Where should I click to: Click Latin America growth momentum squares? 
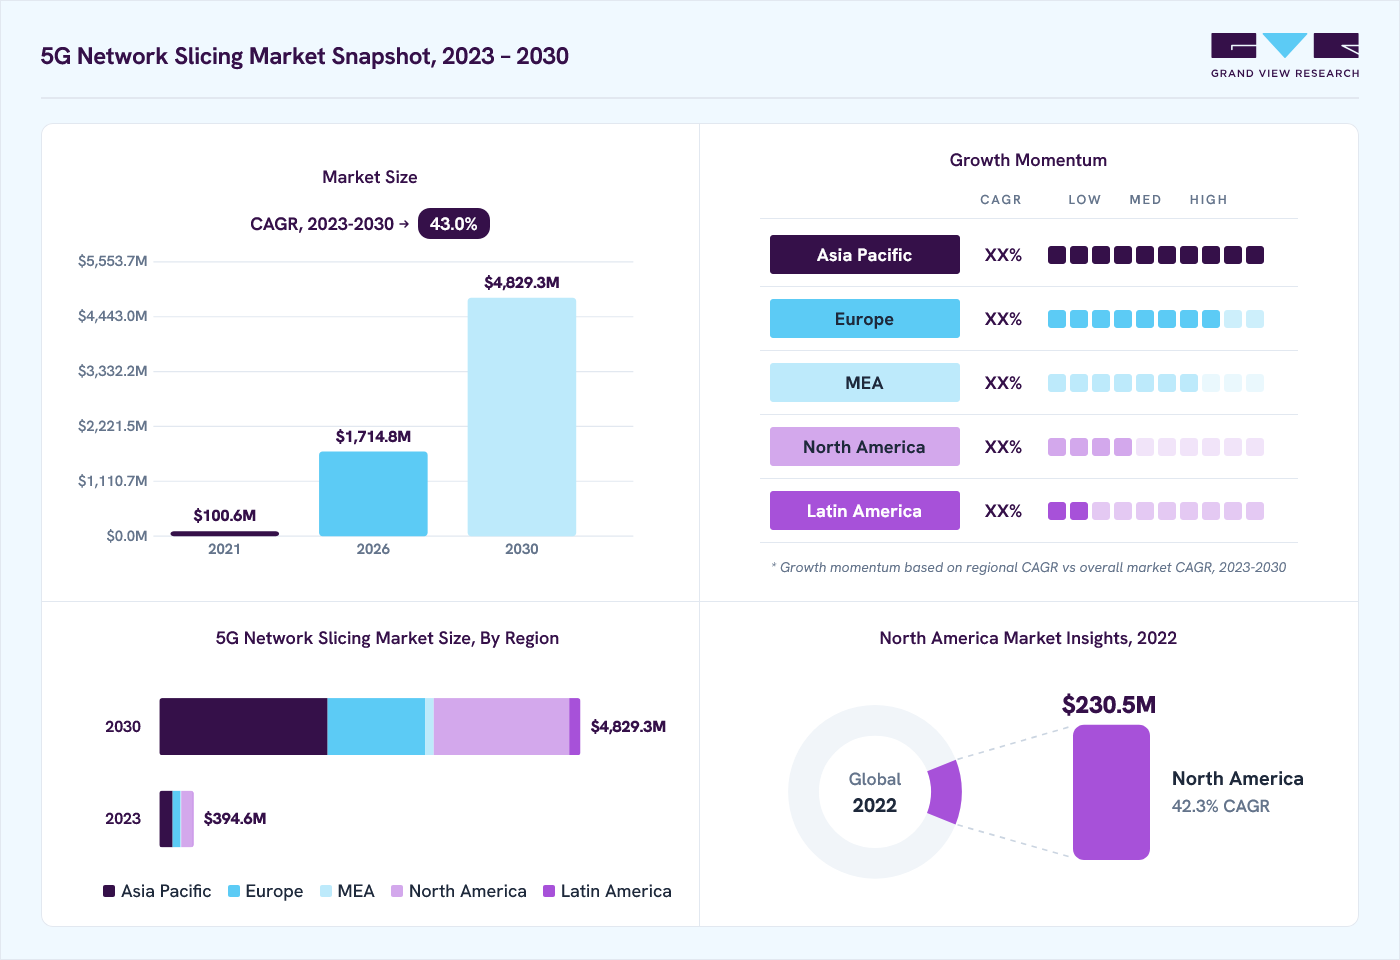(1156, 511)
